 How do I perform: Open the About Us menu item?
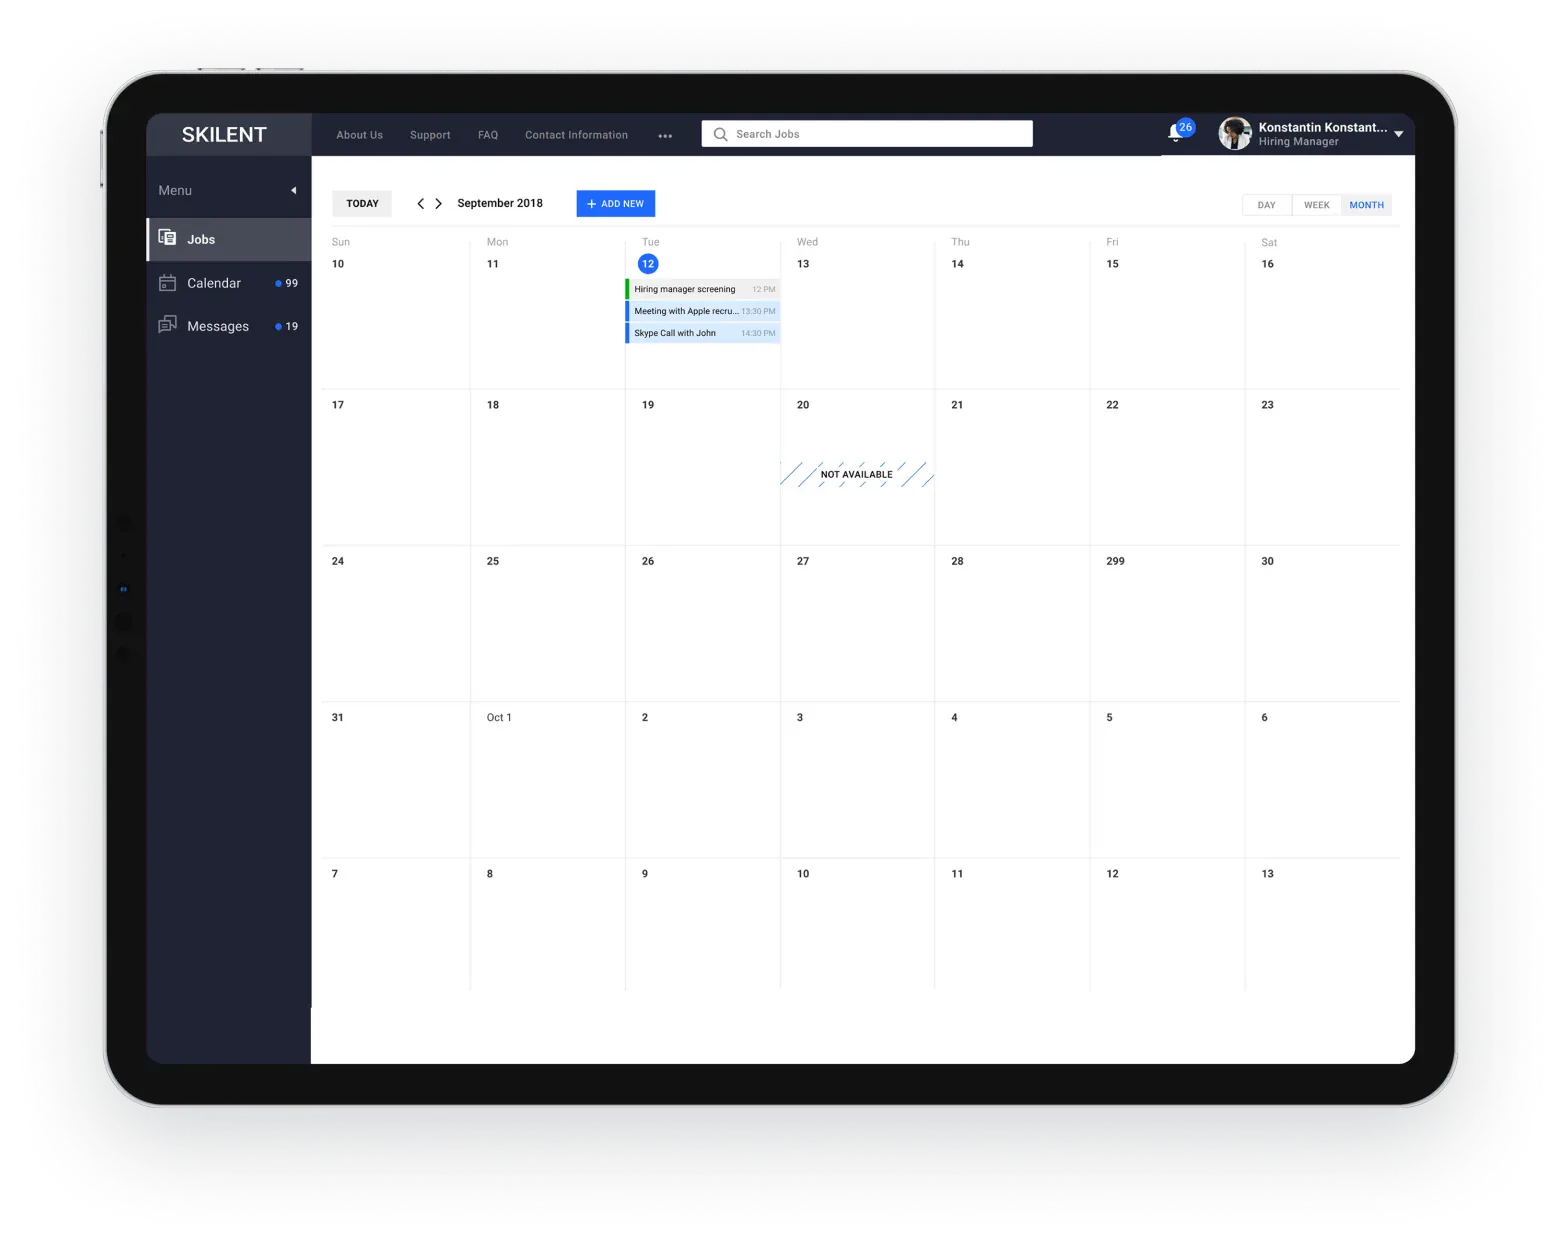point(360,135)
